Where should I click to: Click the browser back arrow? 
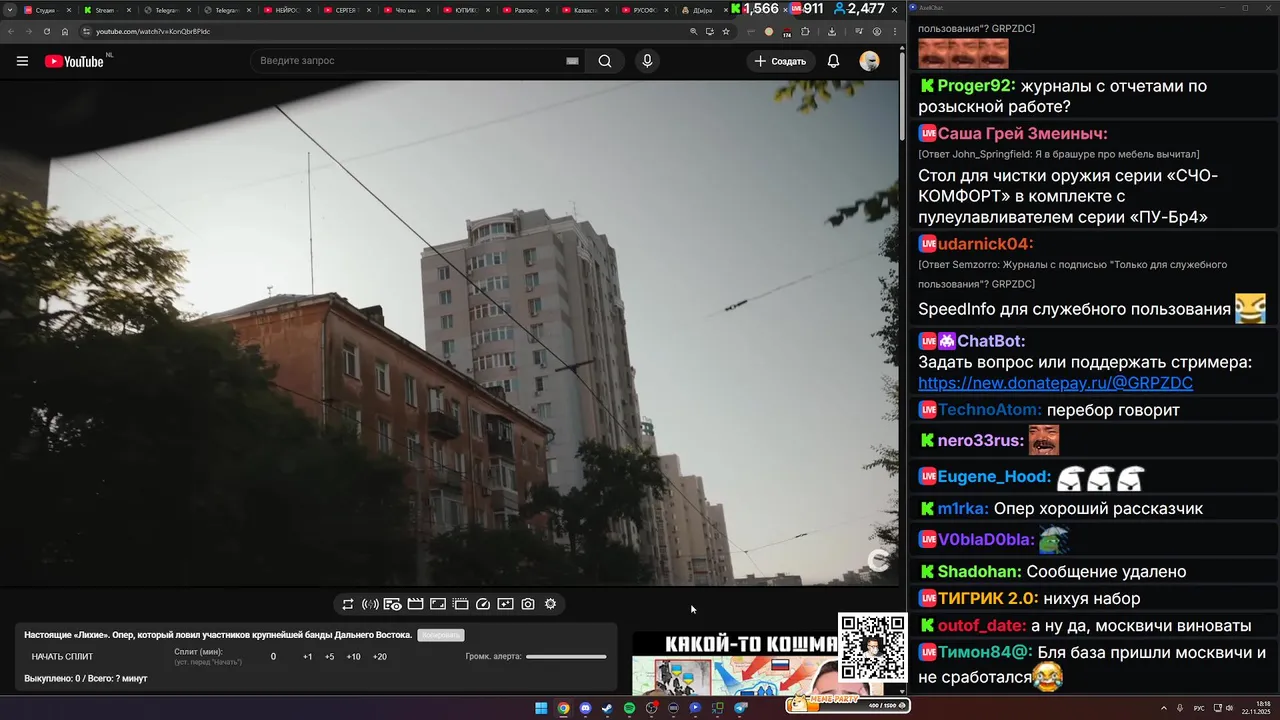11,31
